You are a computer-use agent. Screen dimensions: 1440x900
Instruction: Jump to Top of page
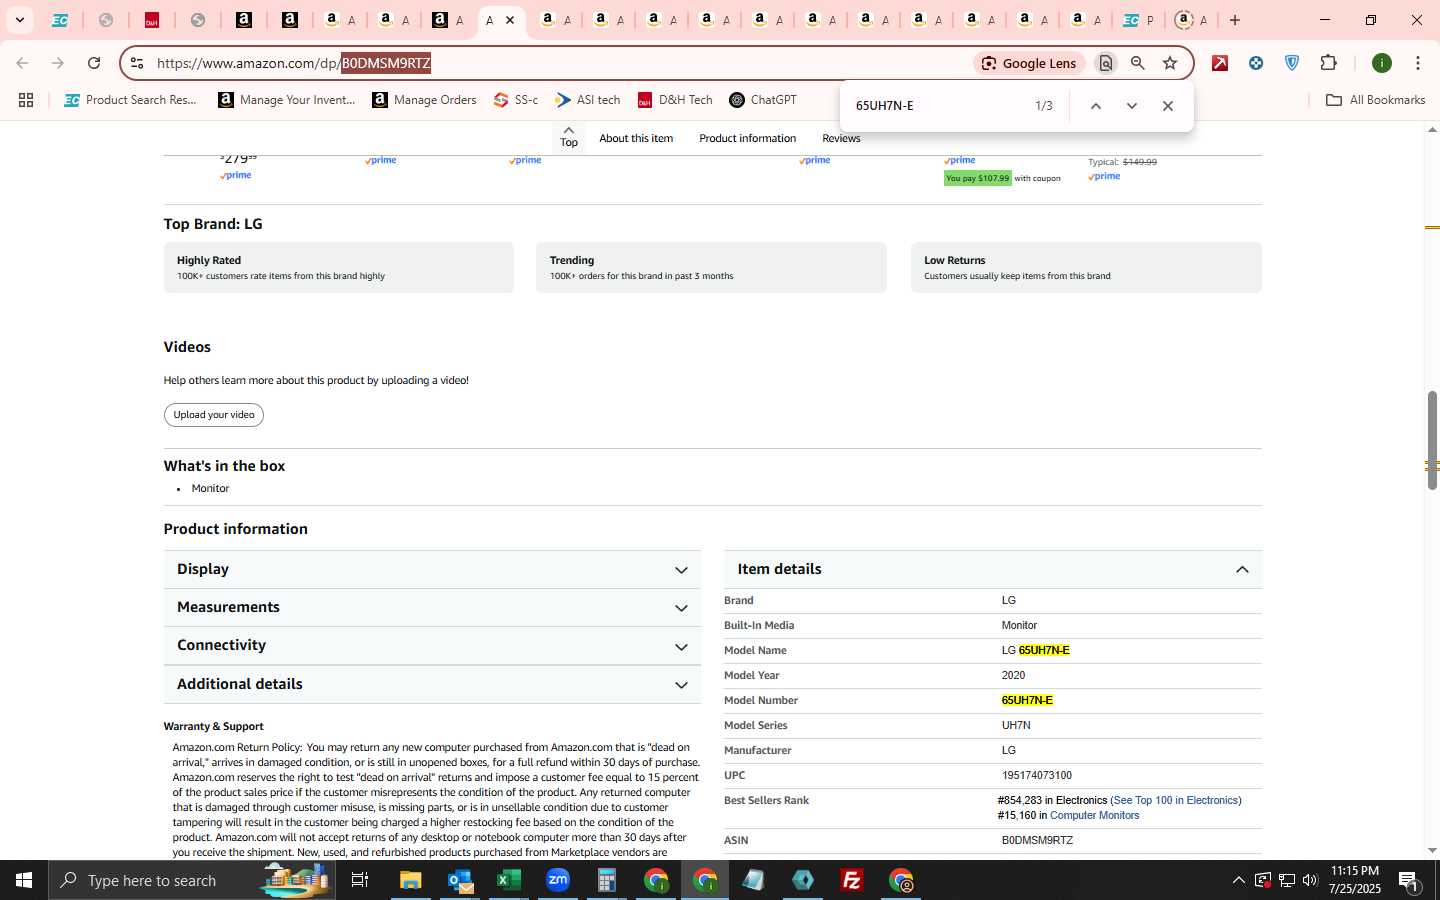click(x=569, y=137)
